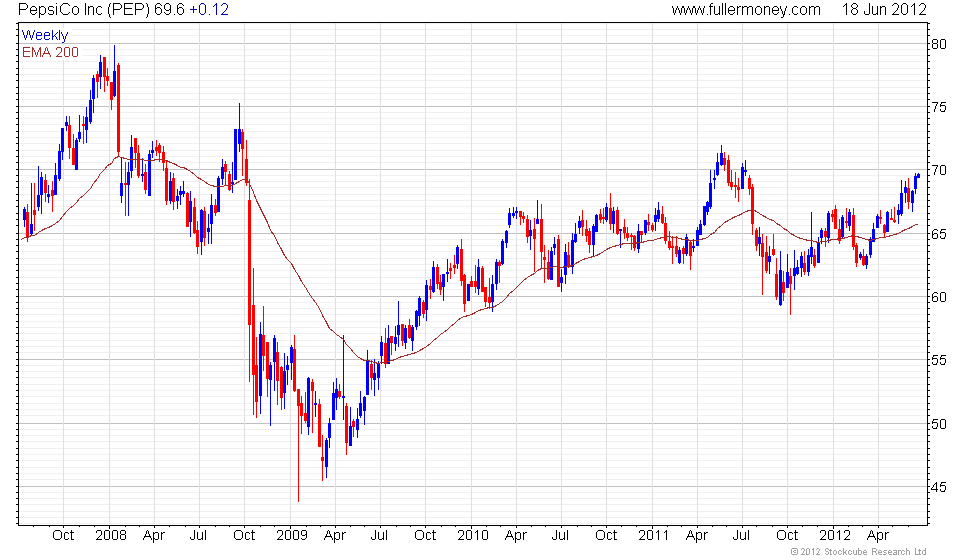Click the early 2009 low candlestick near 44
Viewport: 980px width, 560px height.
point(299,445)
